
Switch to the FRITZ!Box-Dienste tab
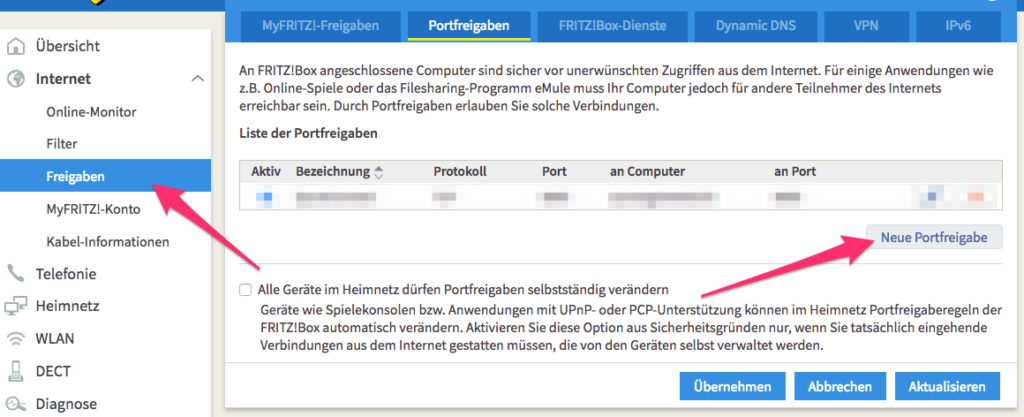point(612,23)
